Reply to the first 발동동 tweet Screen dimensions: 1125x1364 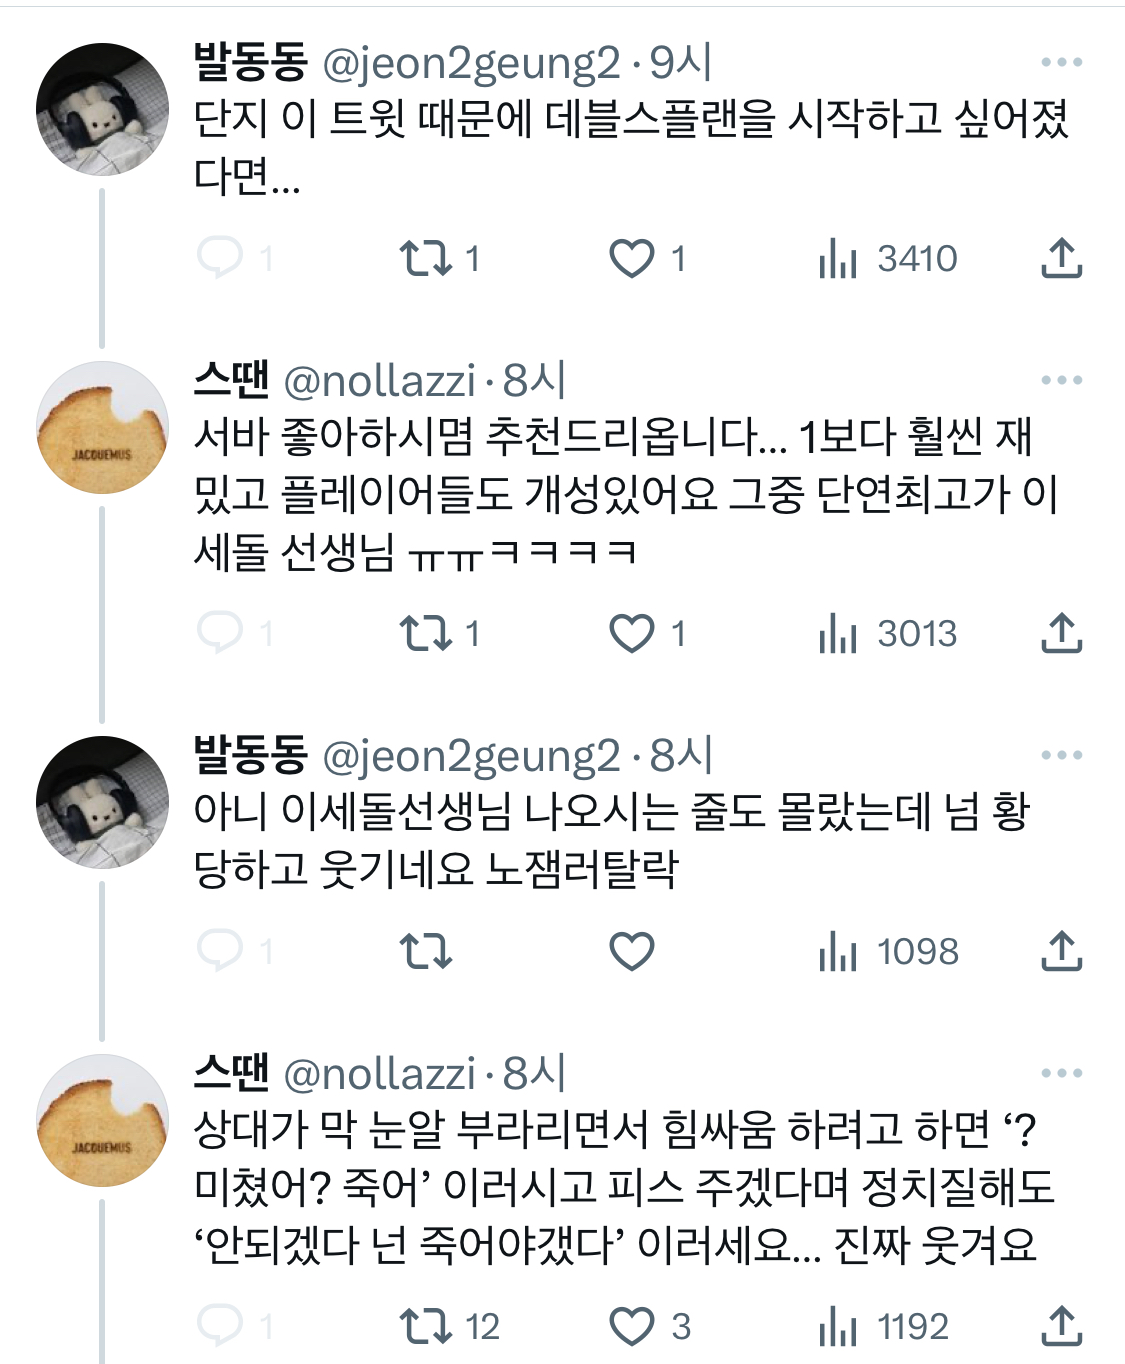(x=220, y=257)
